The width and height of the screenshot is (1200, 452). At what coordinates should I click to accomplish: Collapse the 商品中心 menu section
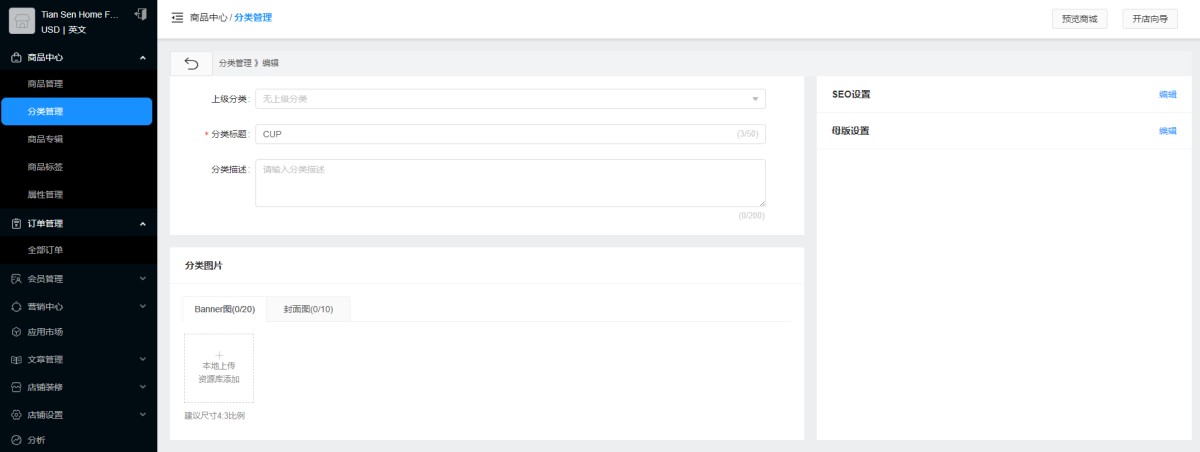point(142,58)
